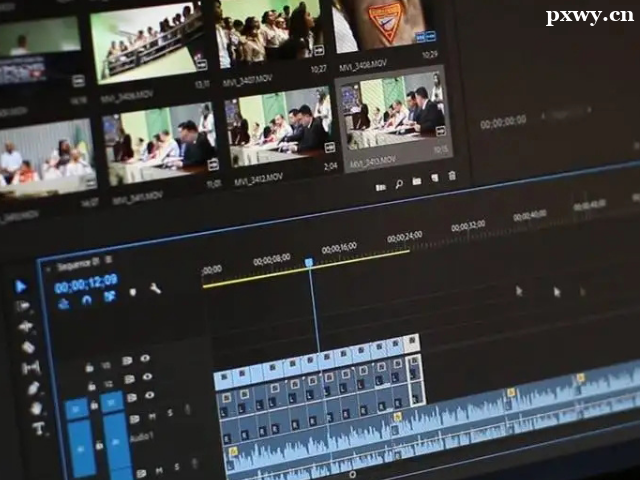
Task: Select the MVI_3406.MOV balcony clip thumbnail
Action: (x=149, y=43)
